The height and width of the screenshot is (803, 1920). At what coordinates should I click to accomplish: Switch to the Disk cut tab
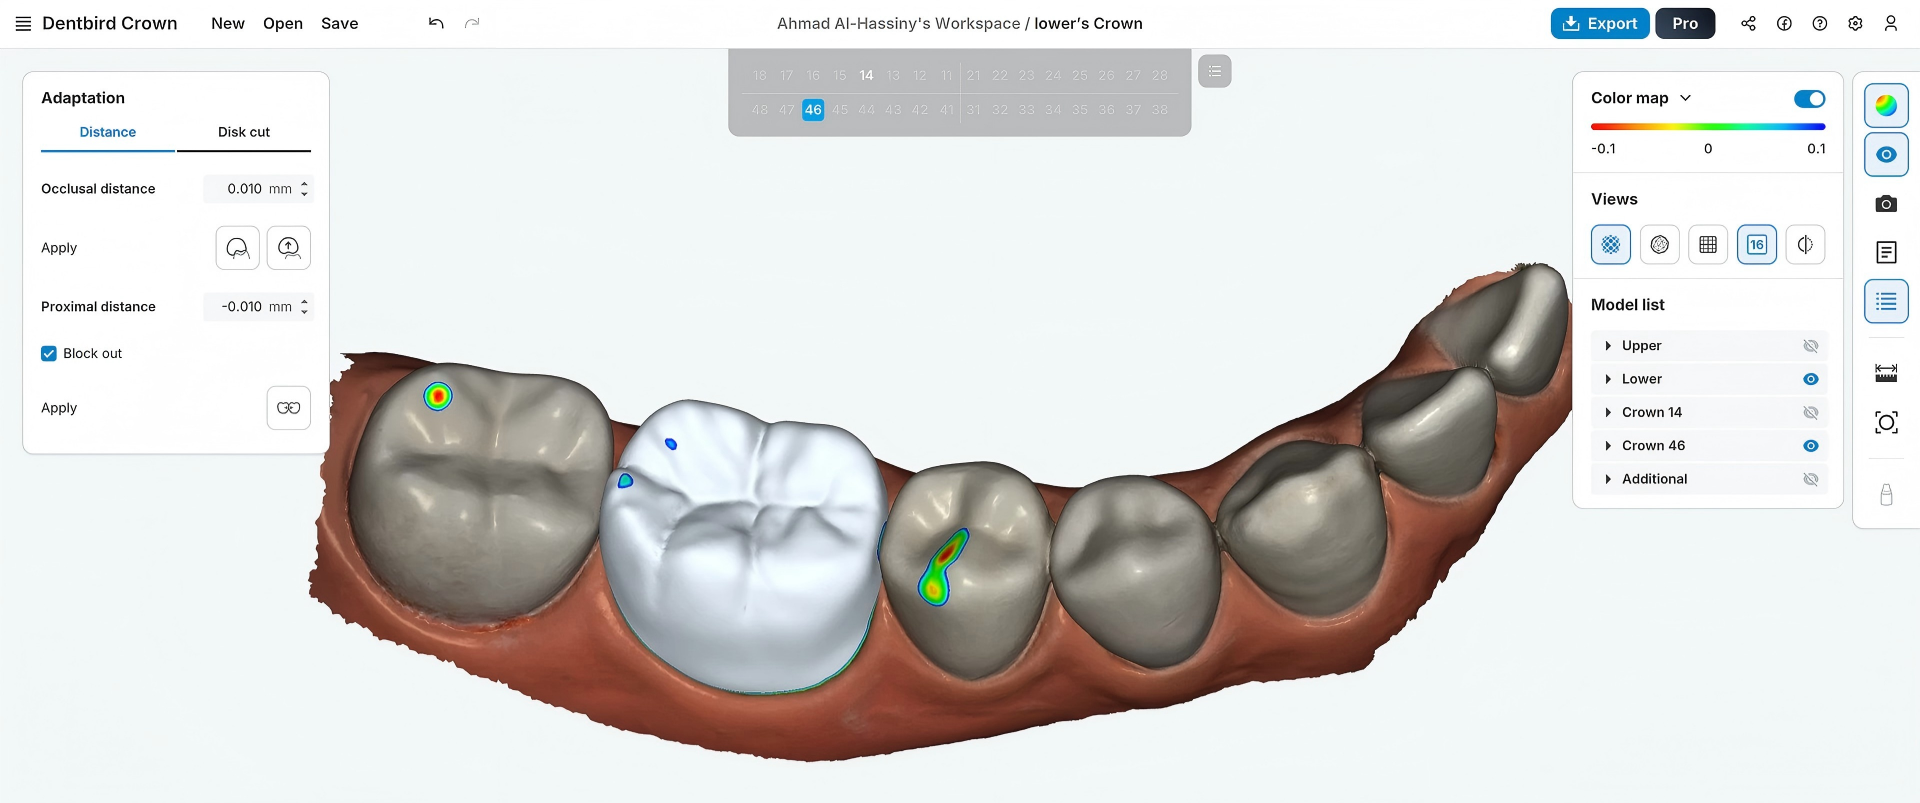coord(244,132)
